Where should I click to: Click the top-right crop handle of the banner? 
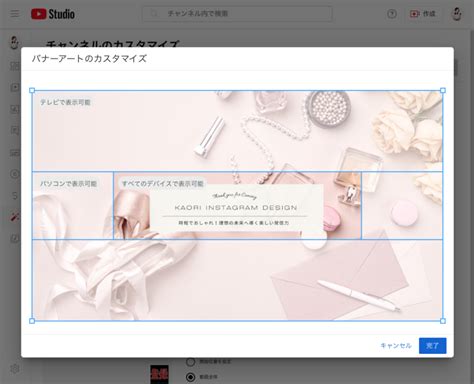443,90
